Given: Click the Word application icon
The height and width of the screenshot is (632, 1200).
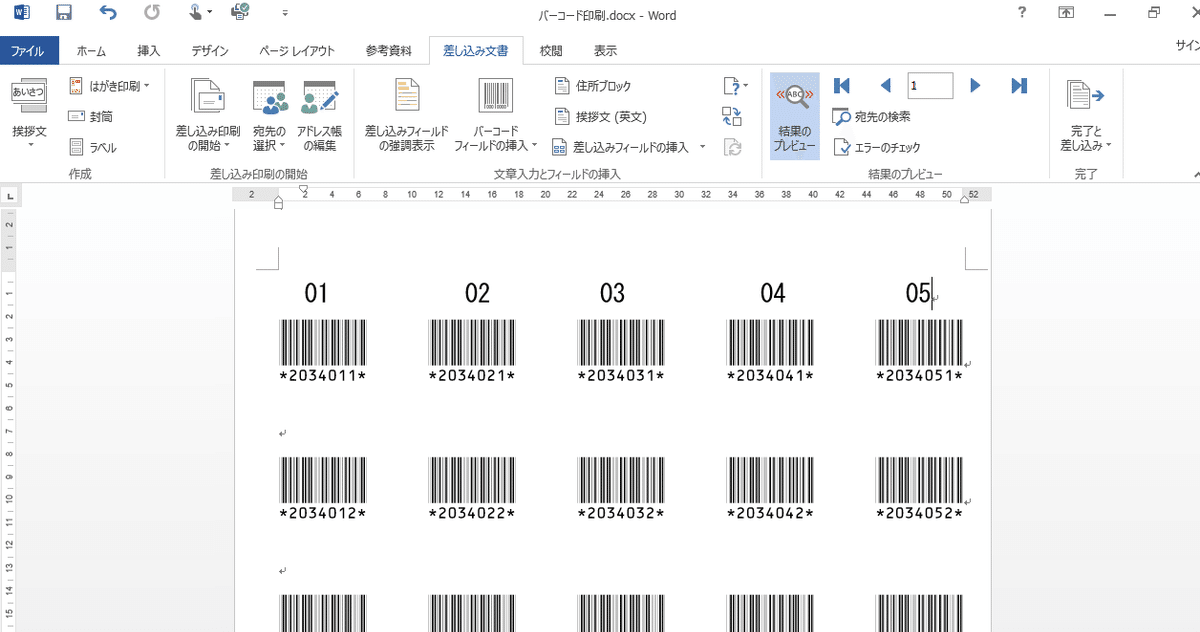Looking at the screenshot, I should 21,14.
